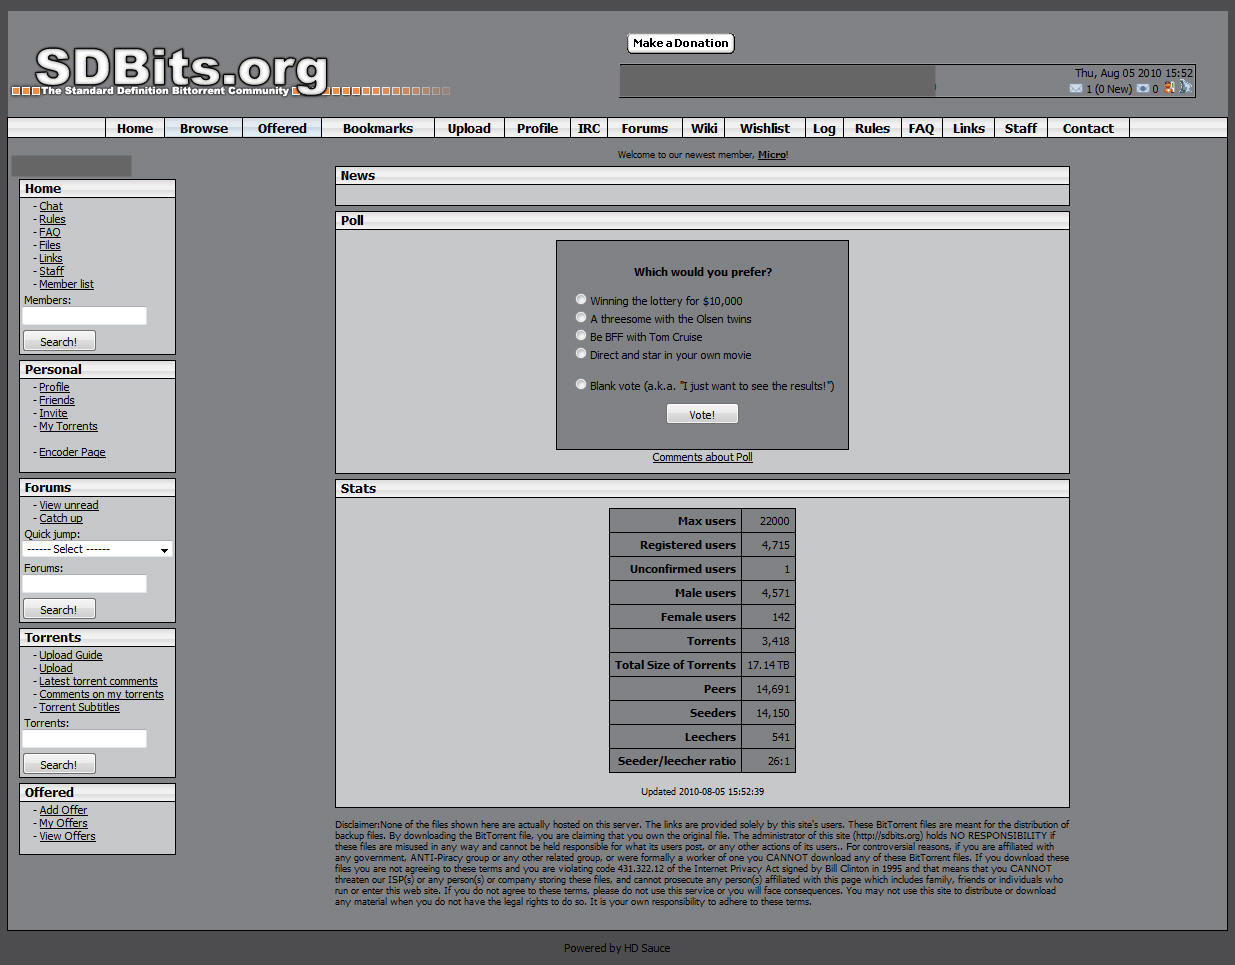1235x965 pixels.
Task: Open Invite link in Personal panel
Action: [x=53, y=413]
